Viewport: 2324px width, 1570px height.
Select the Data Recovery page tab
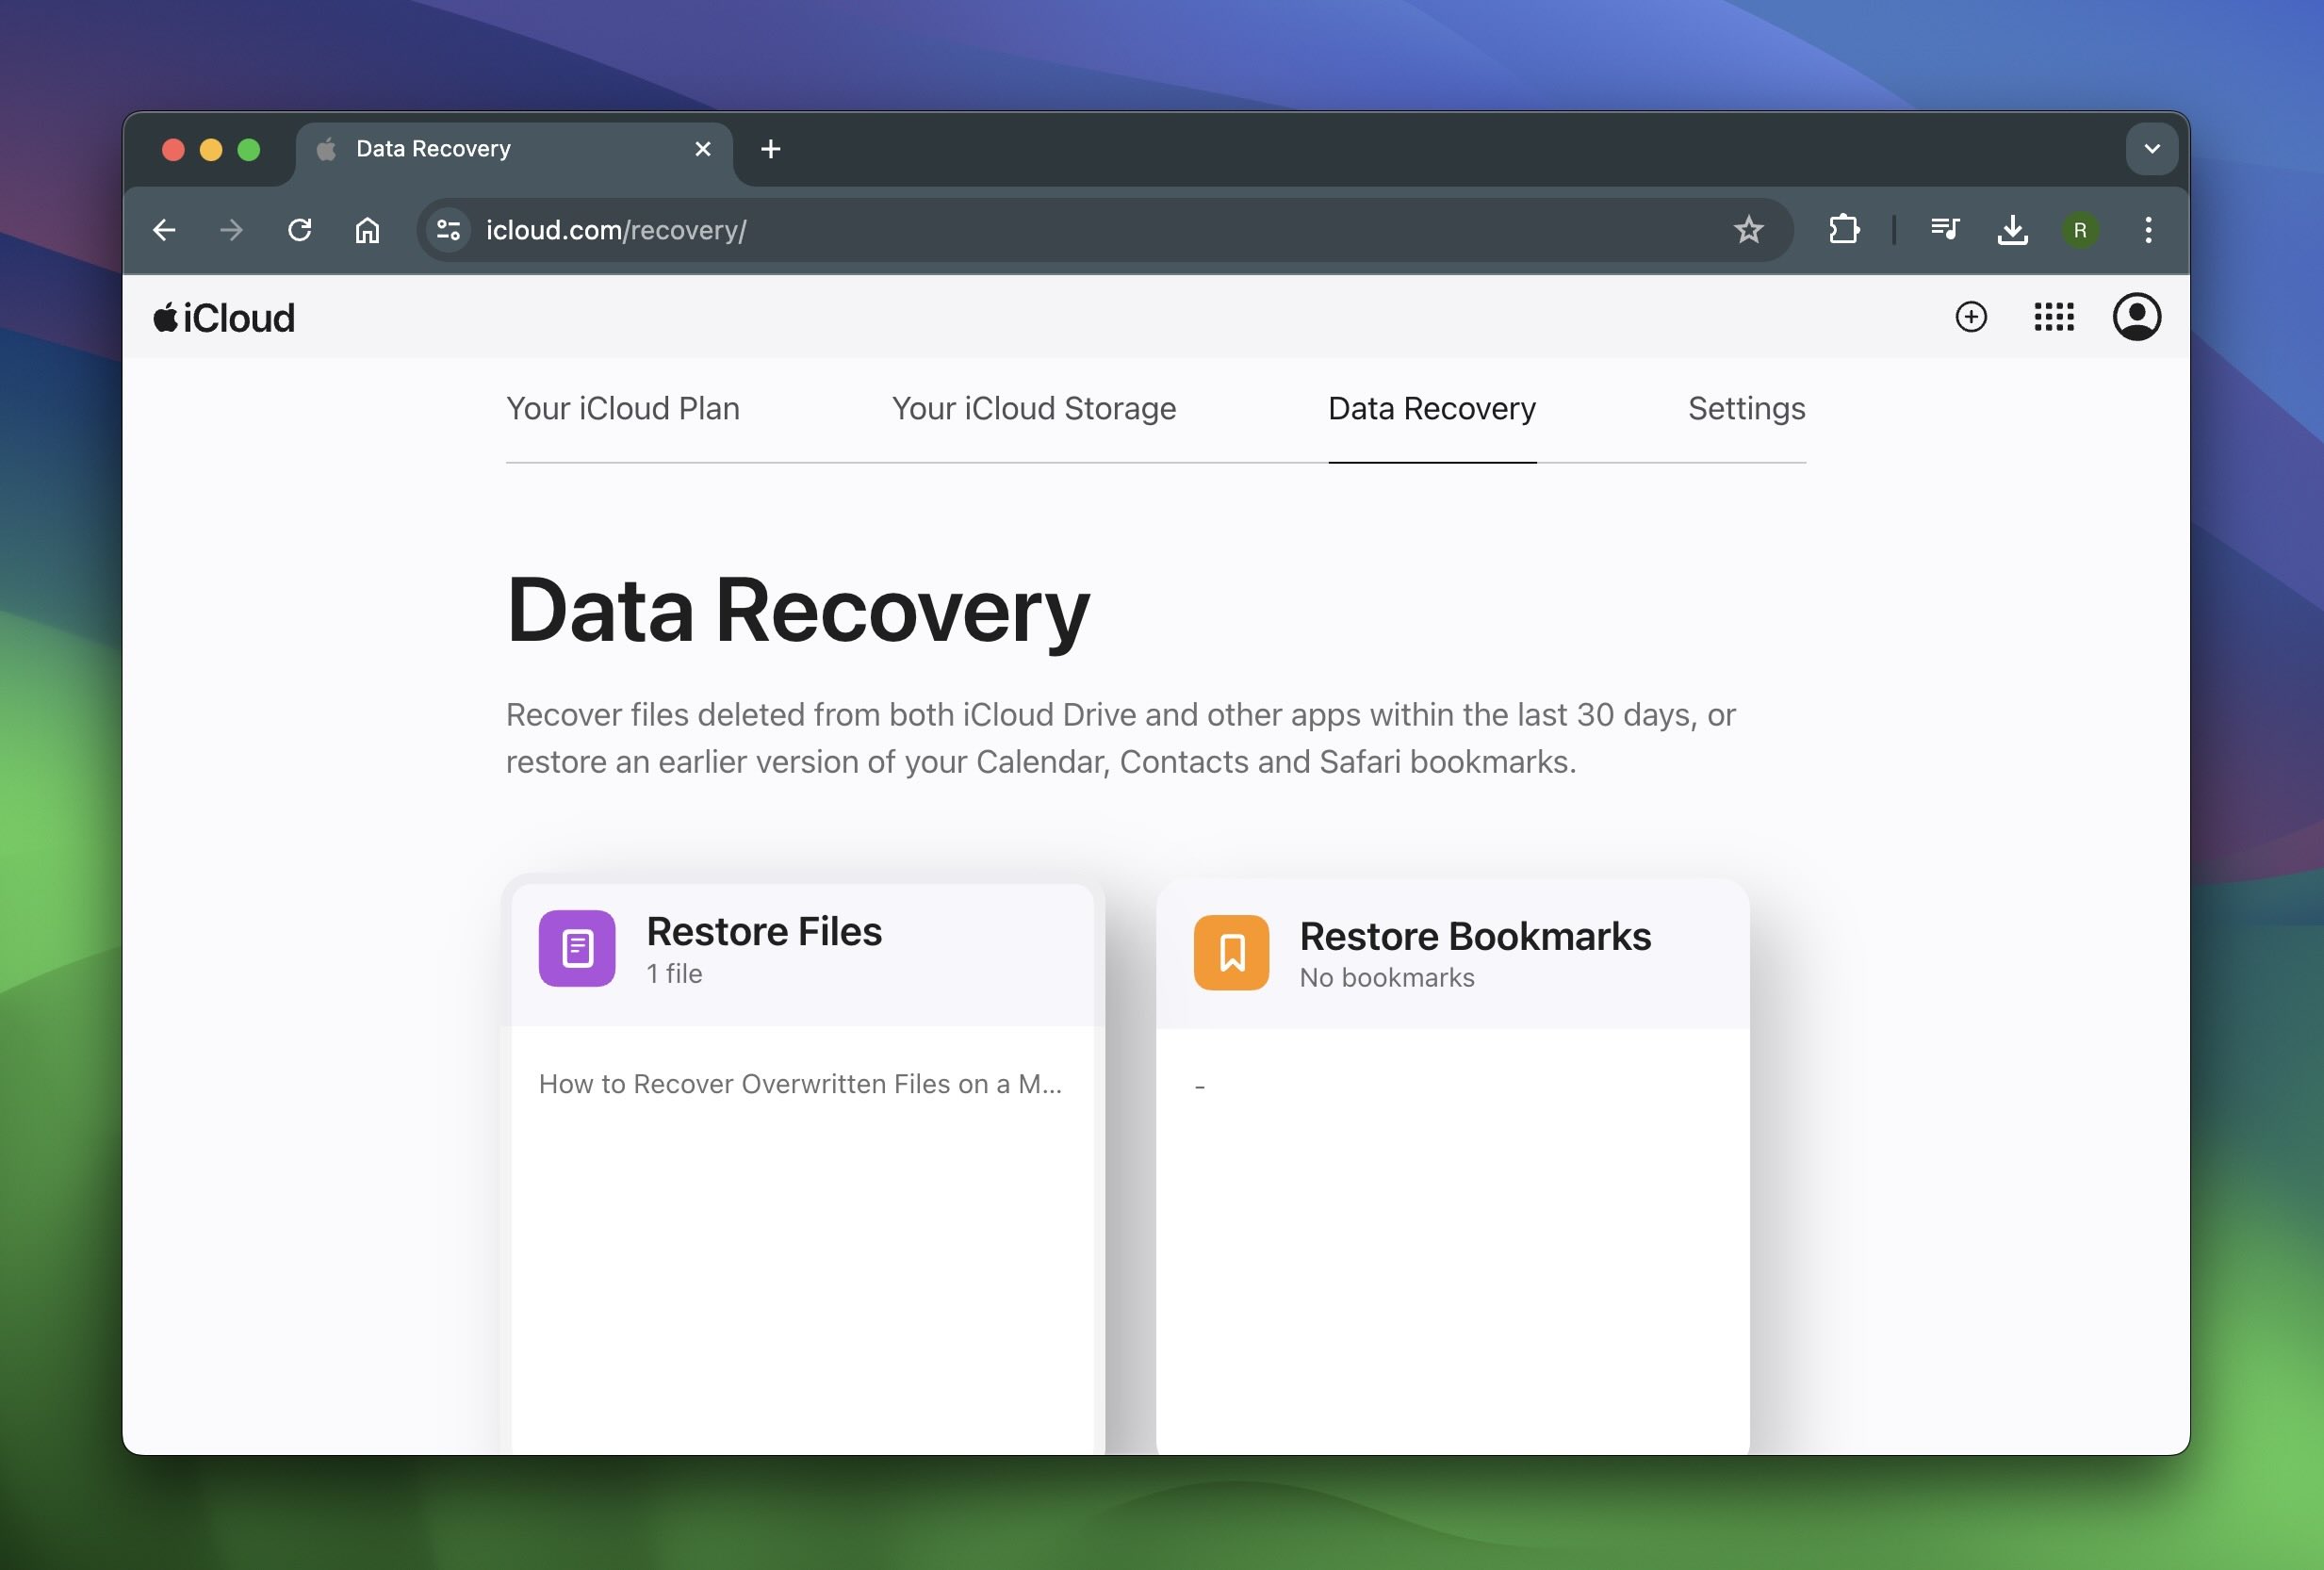point(1432,409)
